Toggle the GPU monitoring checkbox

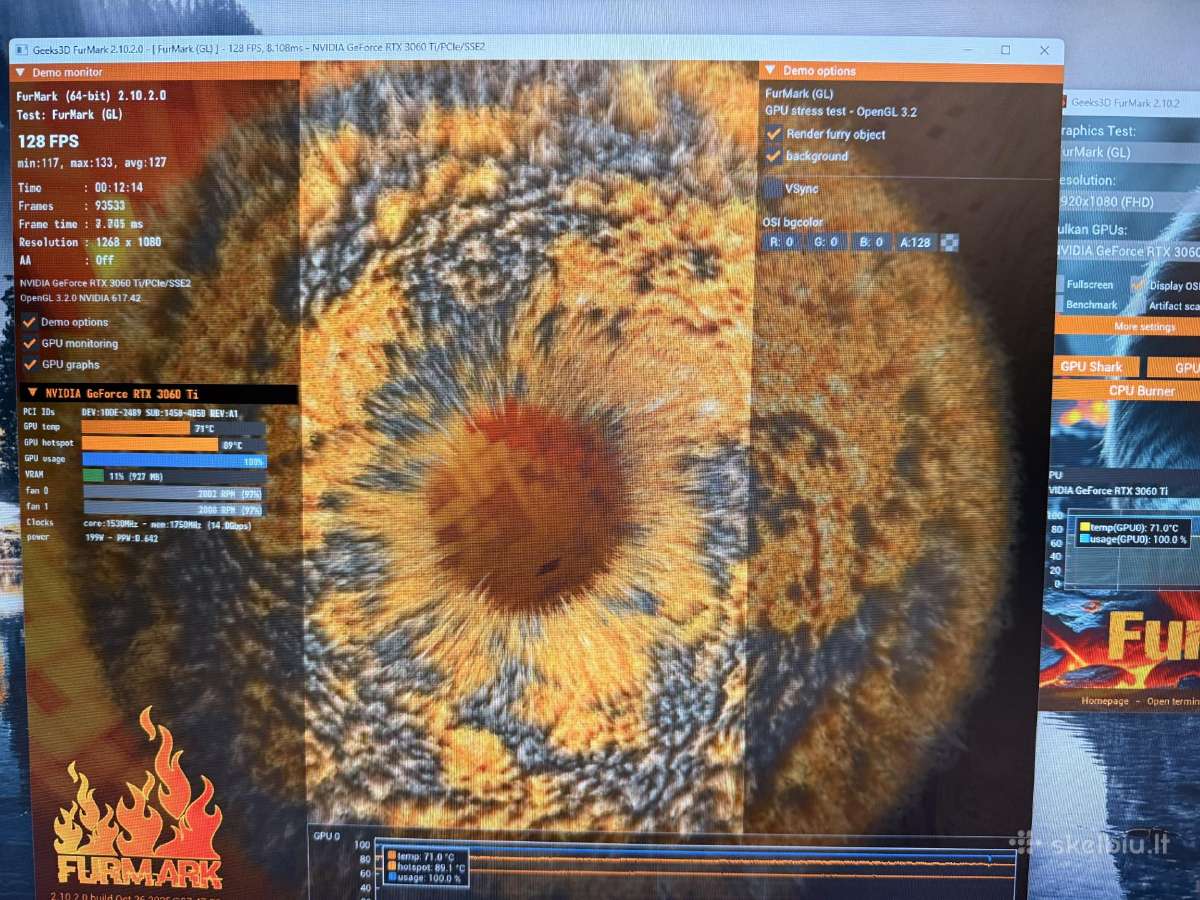click(x=29, y=343)
